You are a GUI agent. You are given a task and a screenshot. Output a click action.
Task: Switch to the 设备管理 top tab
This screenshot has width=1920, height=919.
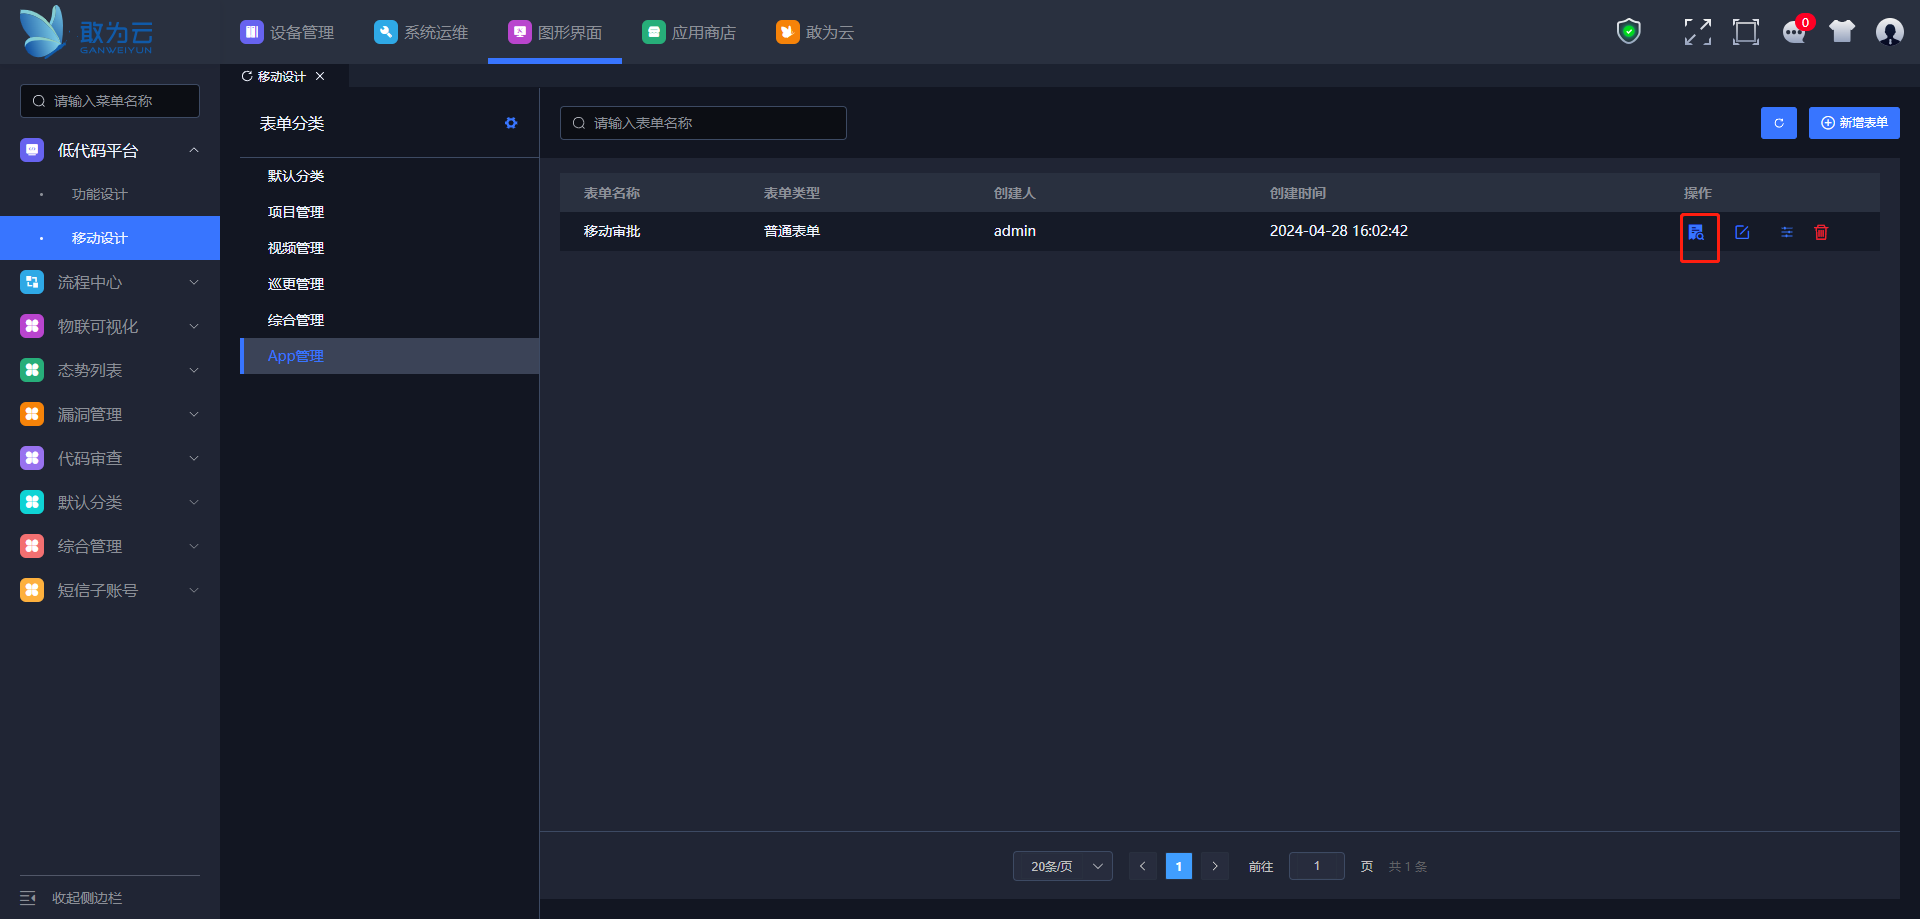point(288,32)
